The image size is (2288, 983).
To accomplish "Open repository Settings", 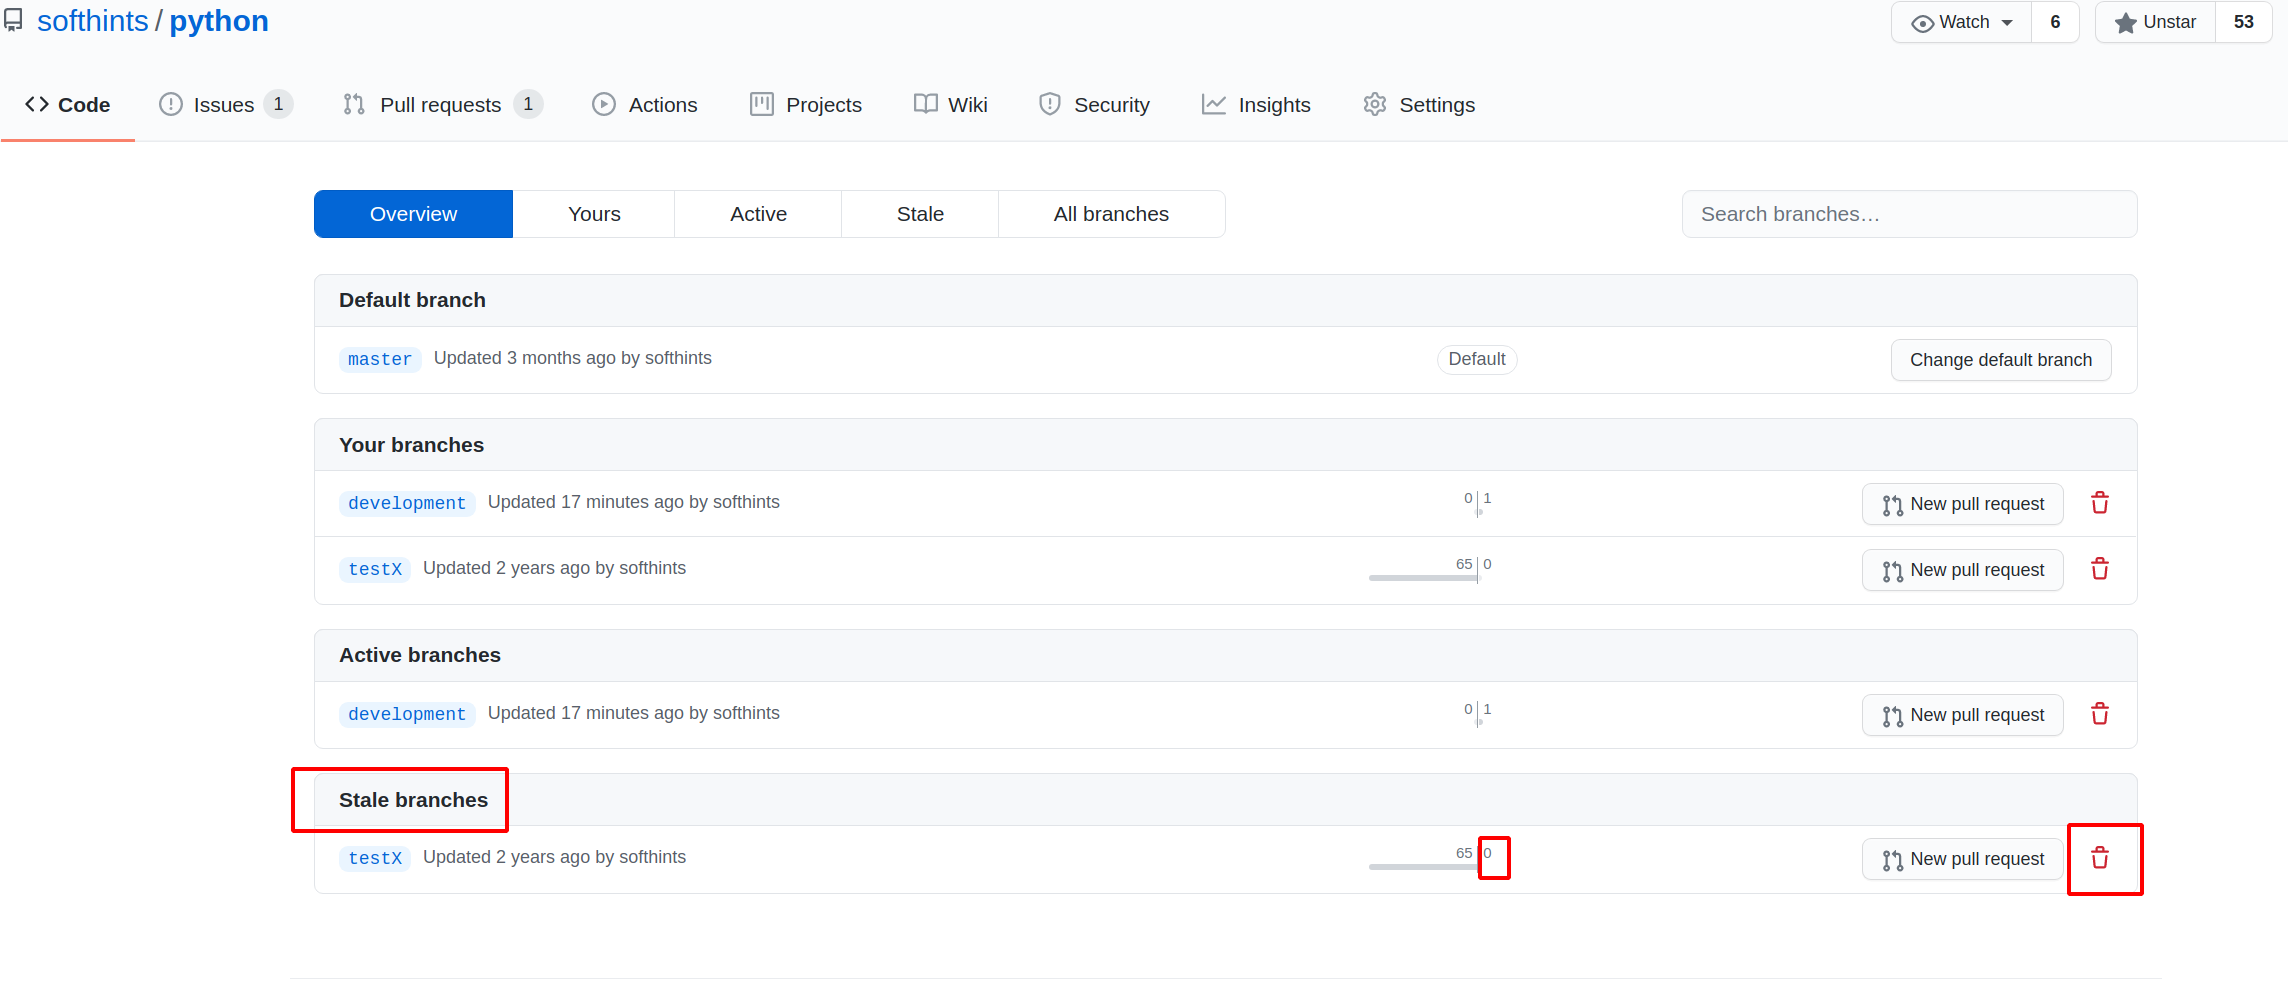I will (1419, 105).
